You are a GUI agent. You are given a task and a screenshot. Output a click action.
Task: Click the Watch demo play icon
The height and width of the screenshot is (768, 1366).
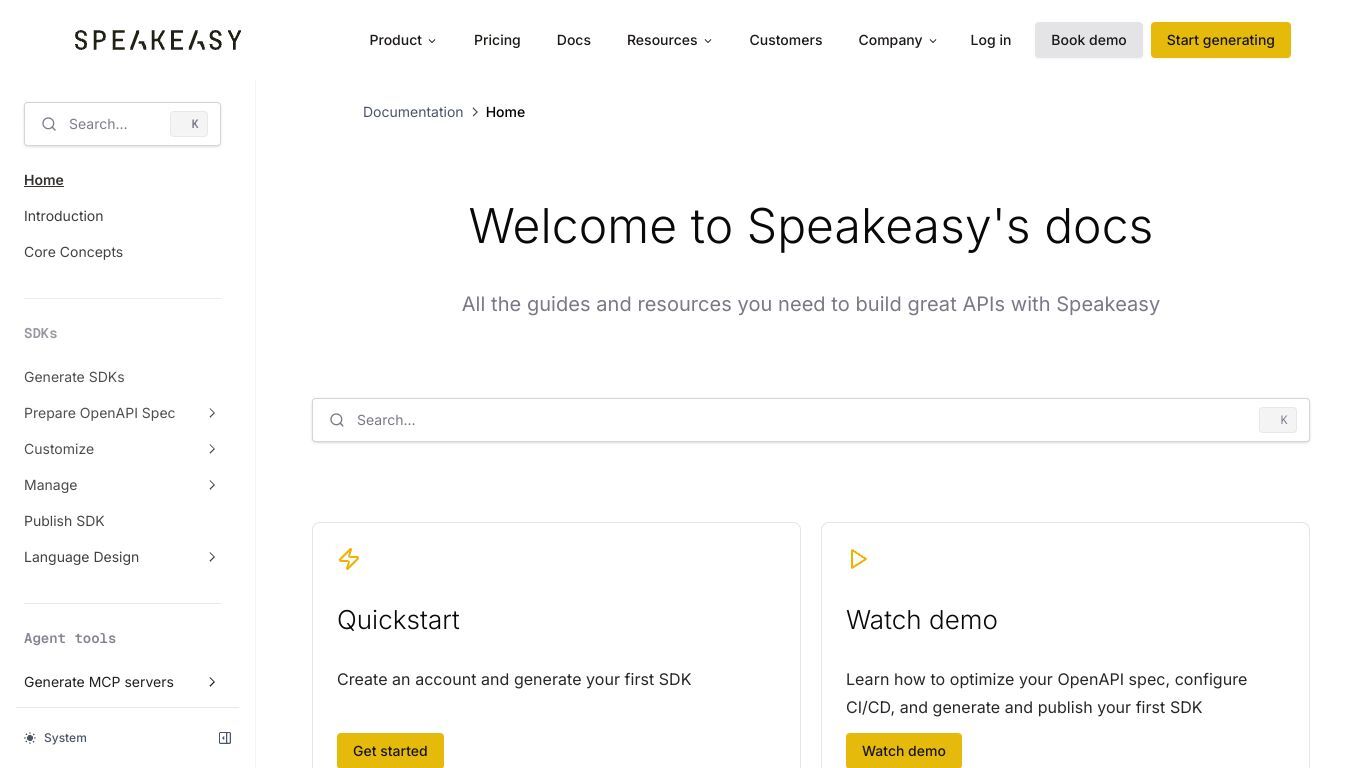tap(858, 559)
